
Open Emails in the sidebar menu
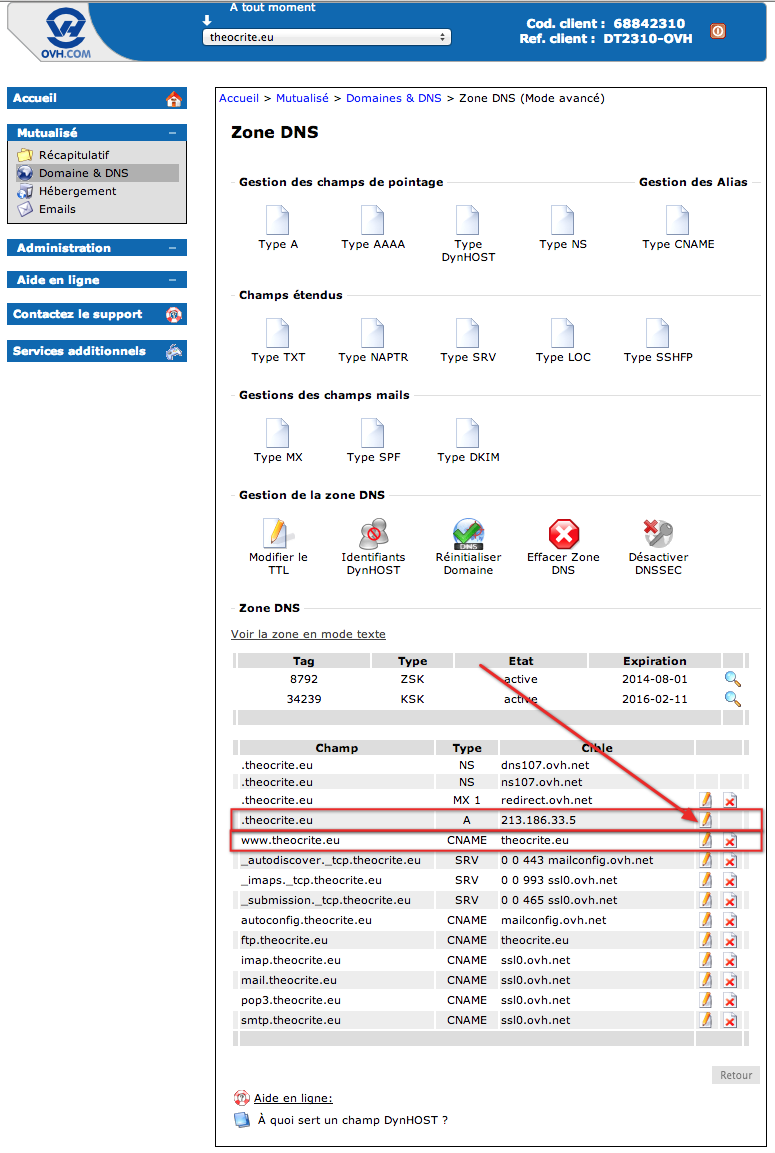tap(57, 210)
